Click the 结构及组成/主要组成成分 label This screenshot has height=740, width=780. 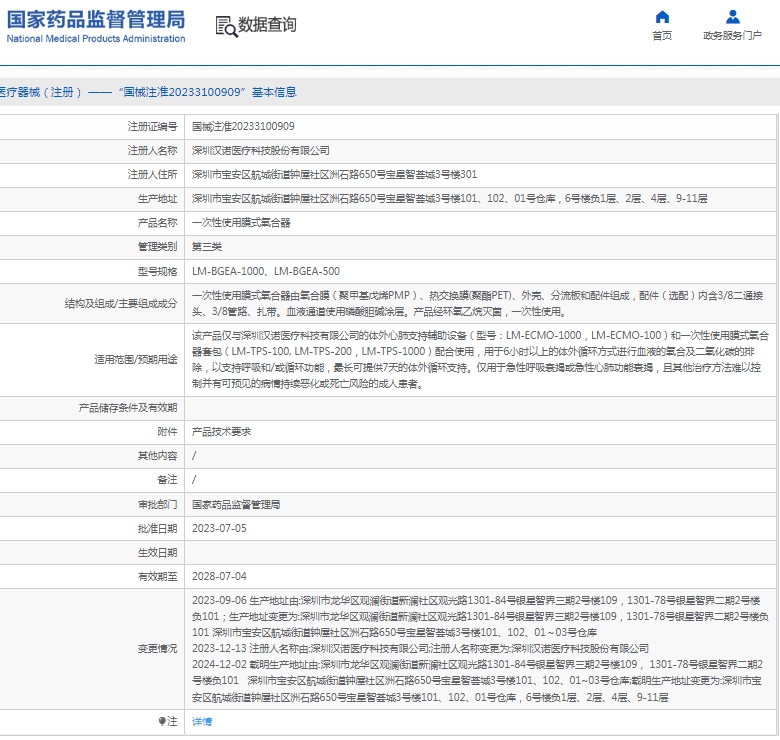[x=121, y=303]
